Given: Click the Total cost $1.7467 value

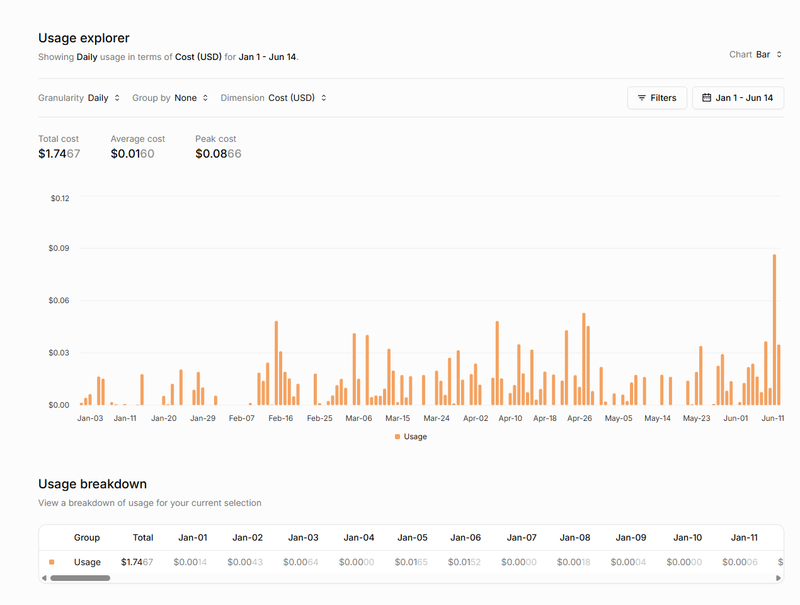Looking at the screenshot, I should 59,154.
